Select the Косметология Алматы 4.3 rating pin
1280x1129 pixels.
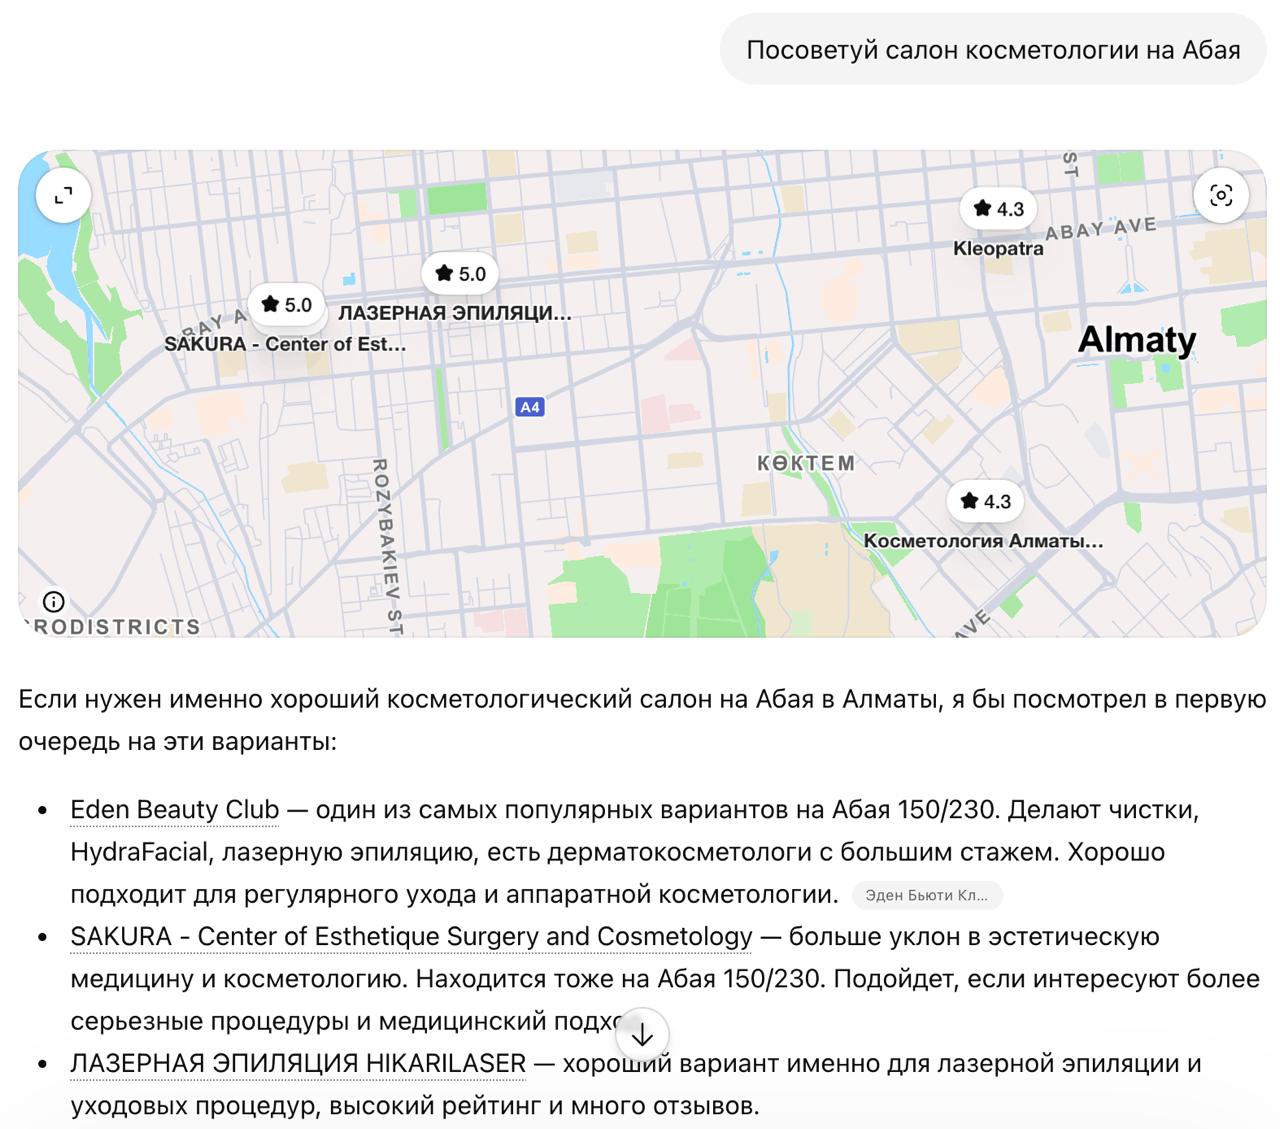coord(986,501)
